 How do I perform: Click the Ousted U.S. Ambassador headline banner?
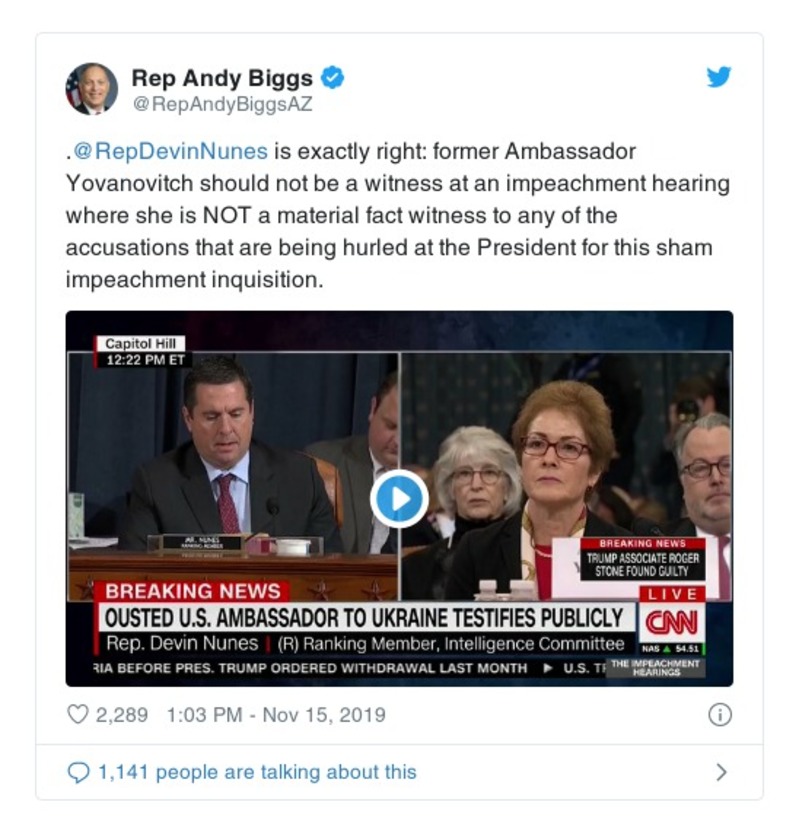point(364,618)
